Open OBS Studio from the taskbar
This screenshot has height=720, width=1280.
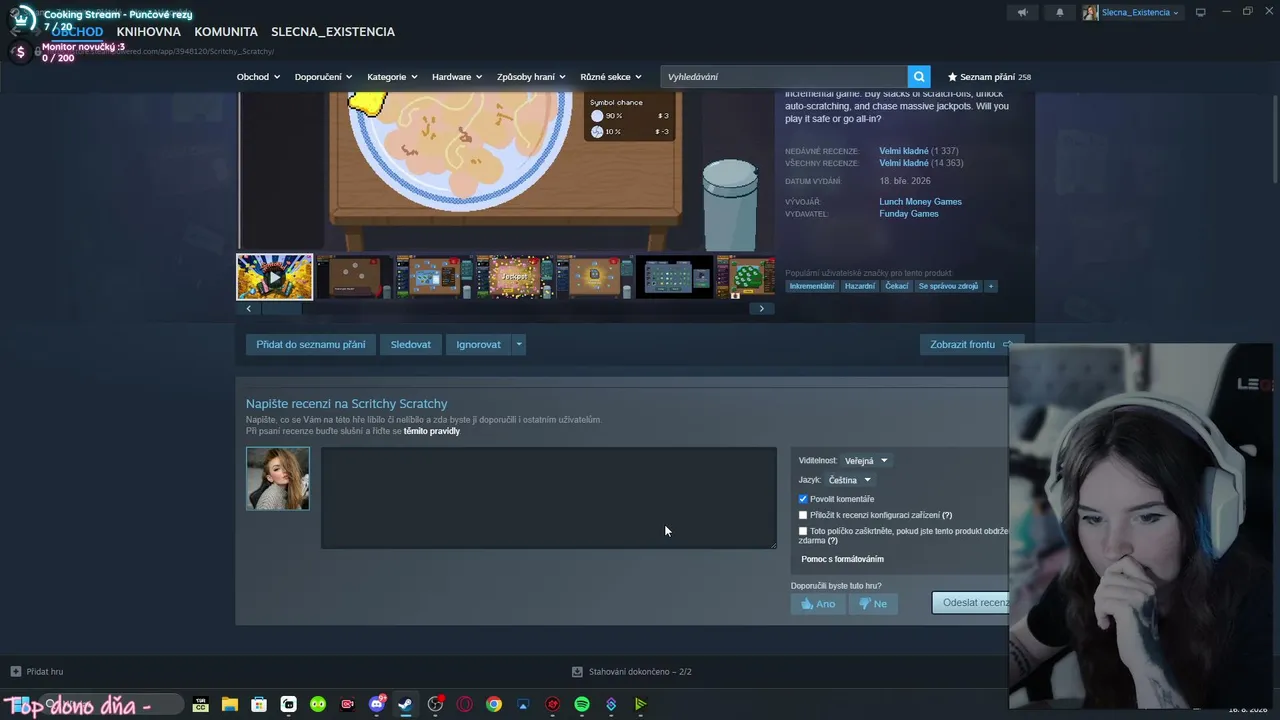(435, 704)
